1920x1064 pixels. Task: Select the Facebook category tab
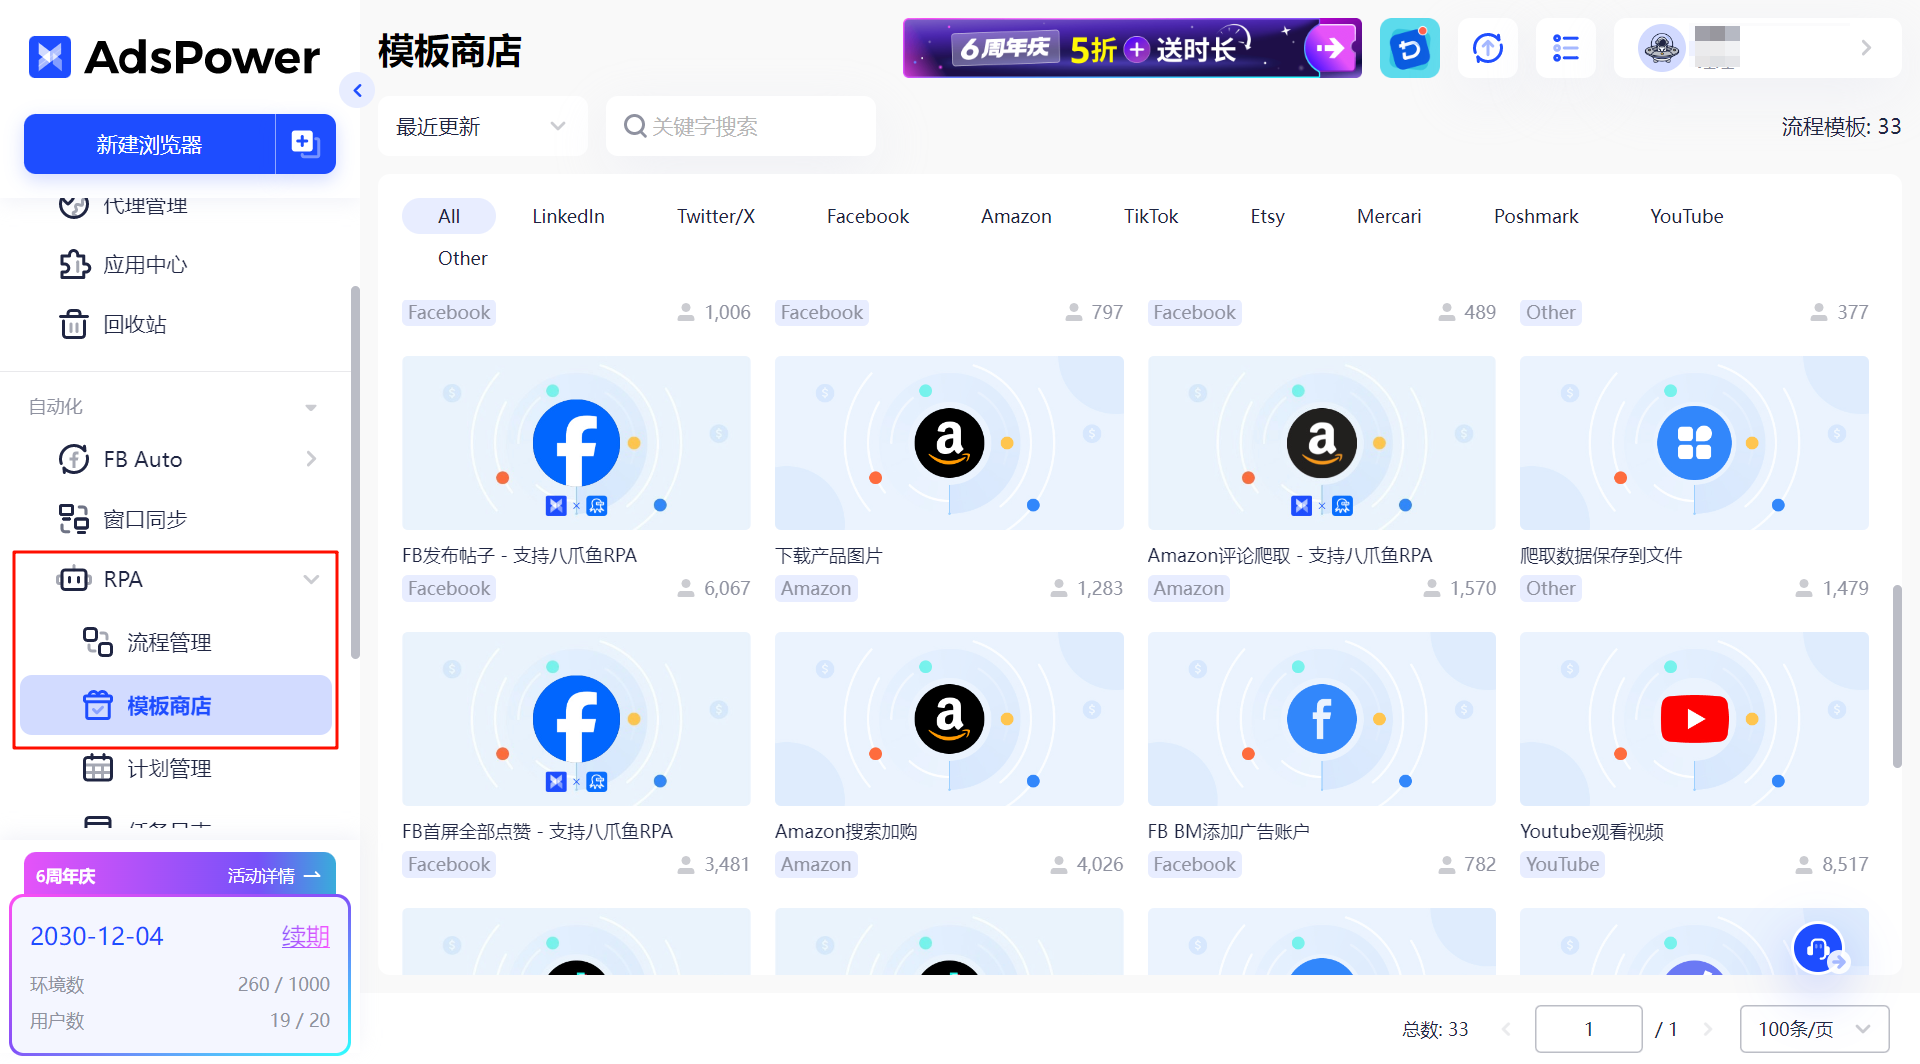[868, 216]
